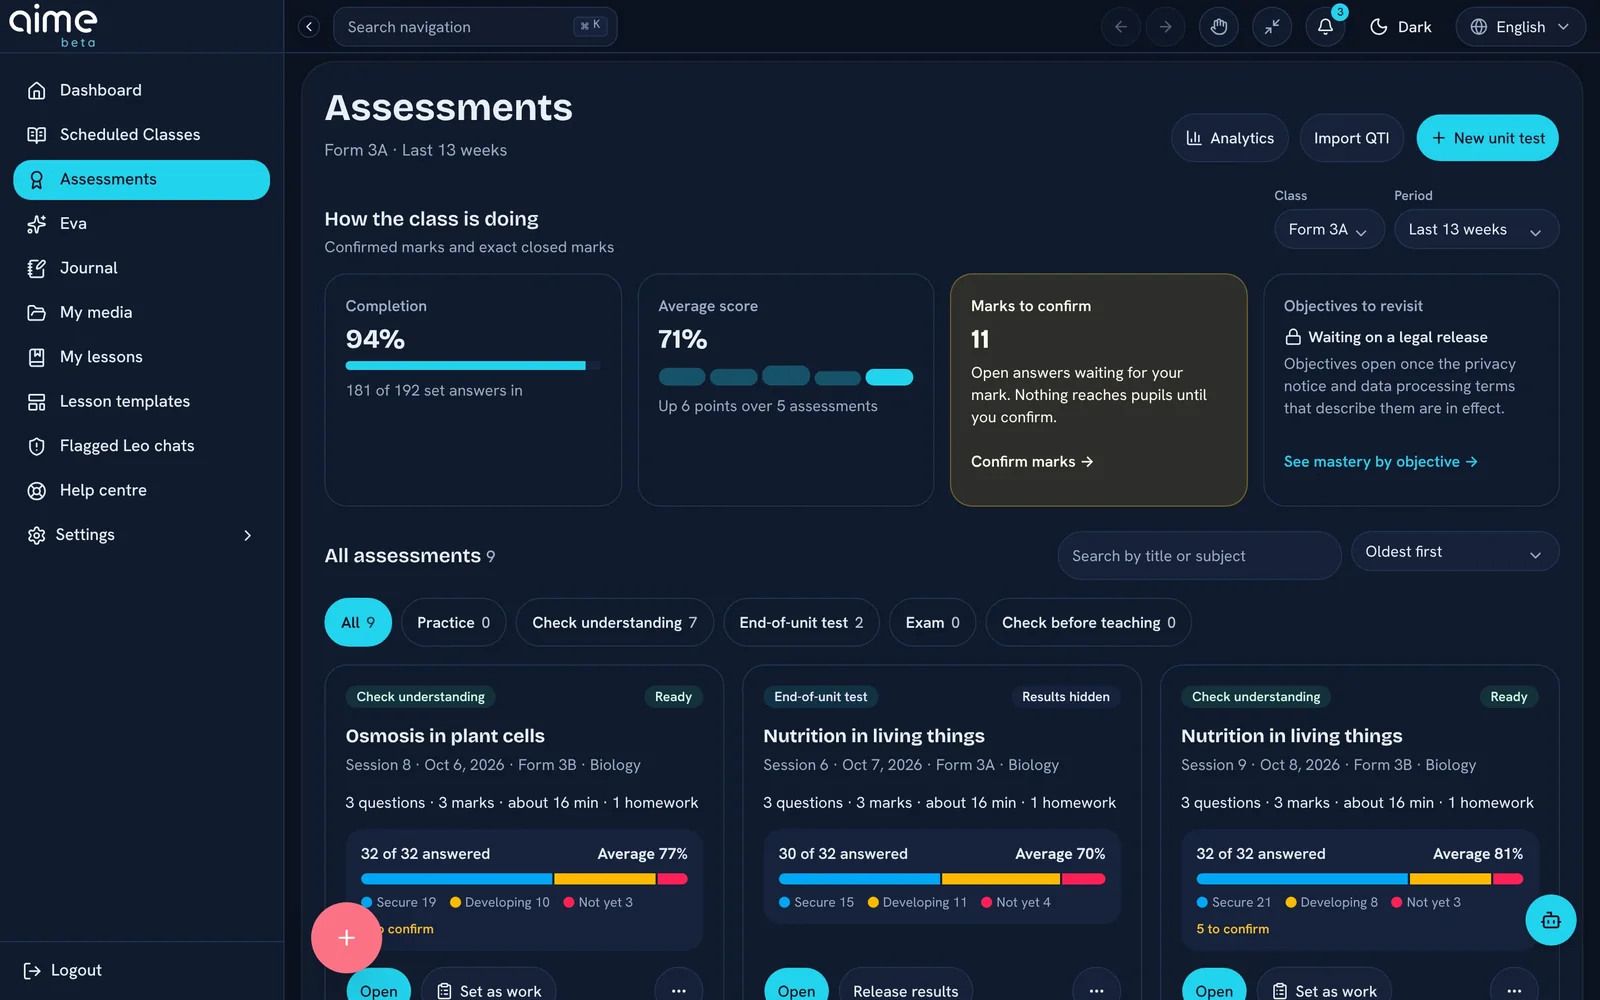The height and width of the screenshot is (1000, 1600).
Task: Open Flagged Leo chats
Action: pyautogui.click(x=141, y=446)
